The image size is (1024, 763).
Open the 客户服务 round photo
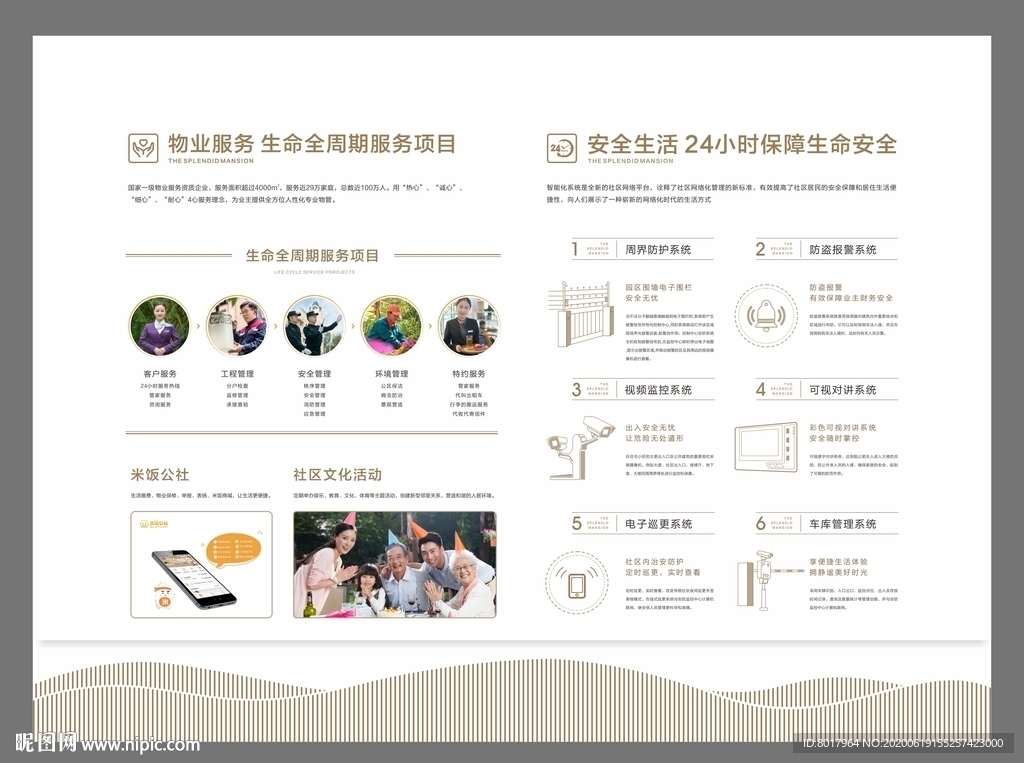160,326
